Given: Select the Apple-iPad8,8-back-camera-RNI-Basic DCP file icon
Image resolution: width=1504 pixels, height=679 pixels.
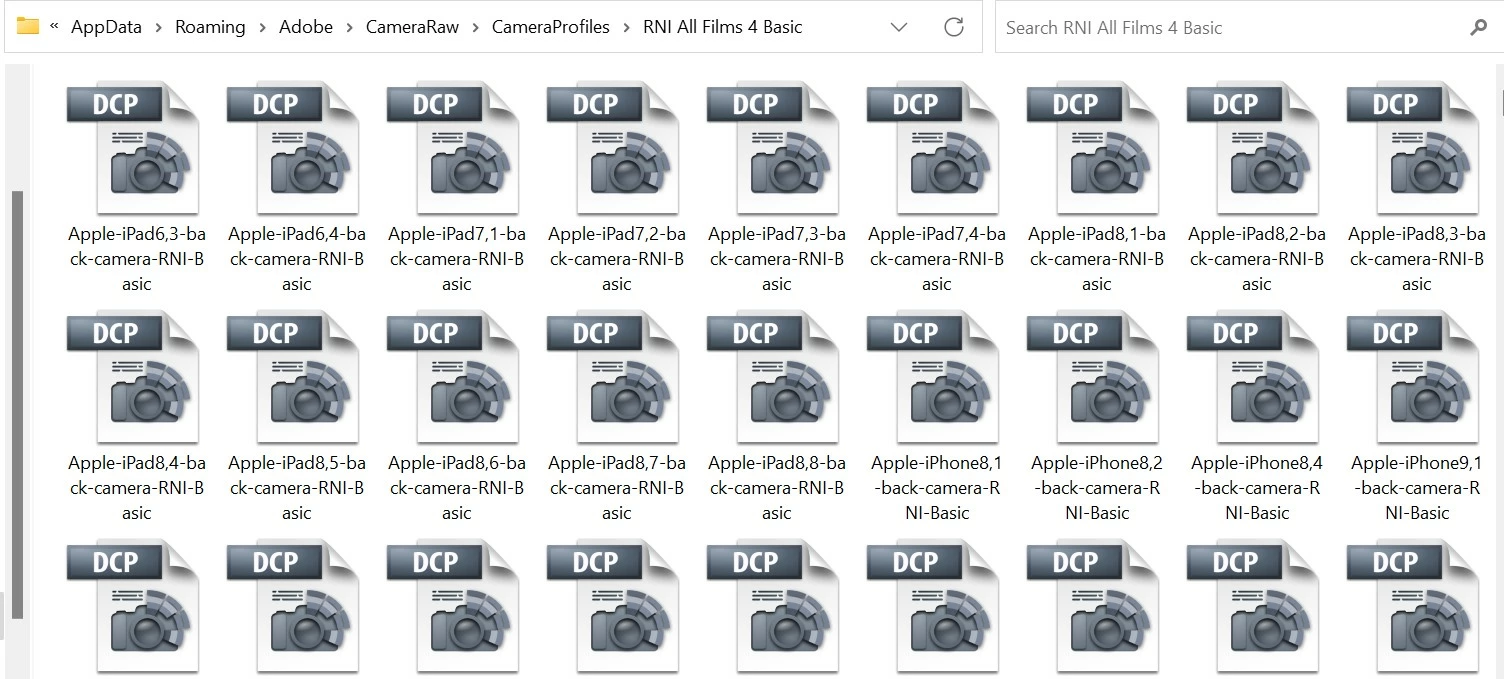Looking at the screenshot, I should coord(773,377).
